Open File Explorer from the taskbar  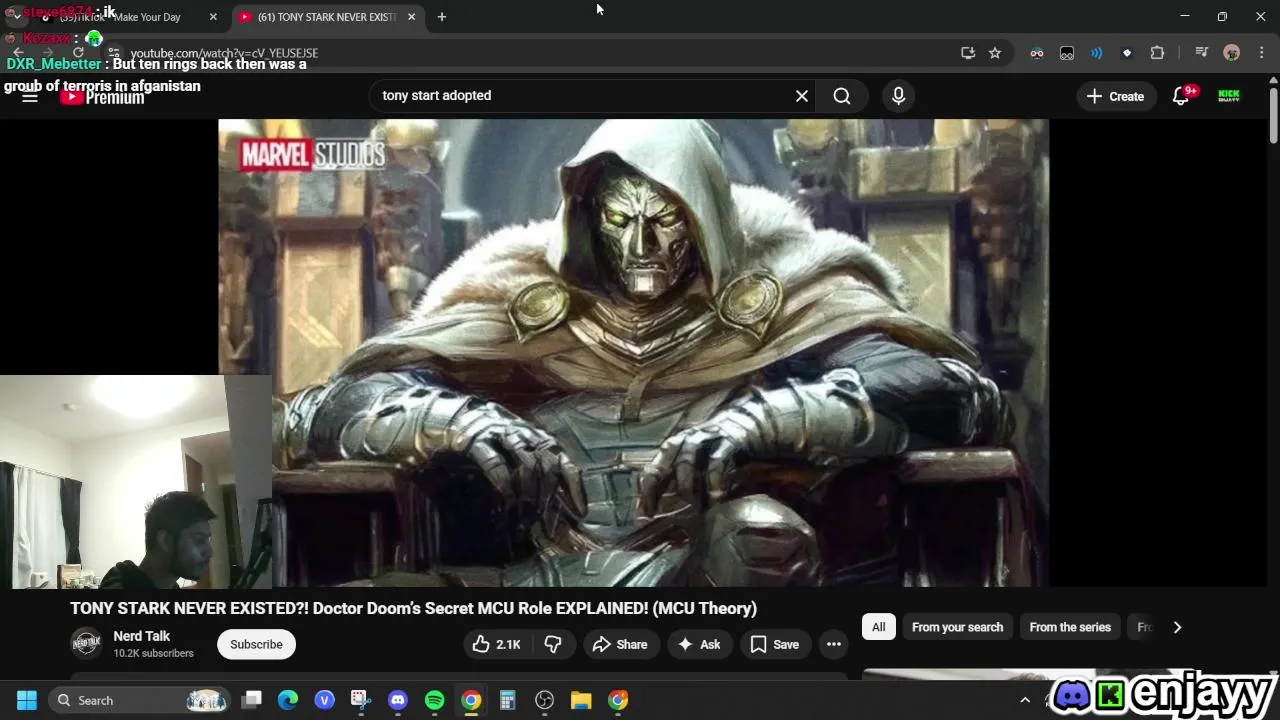581,700
